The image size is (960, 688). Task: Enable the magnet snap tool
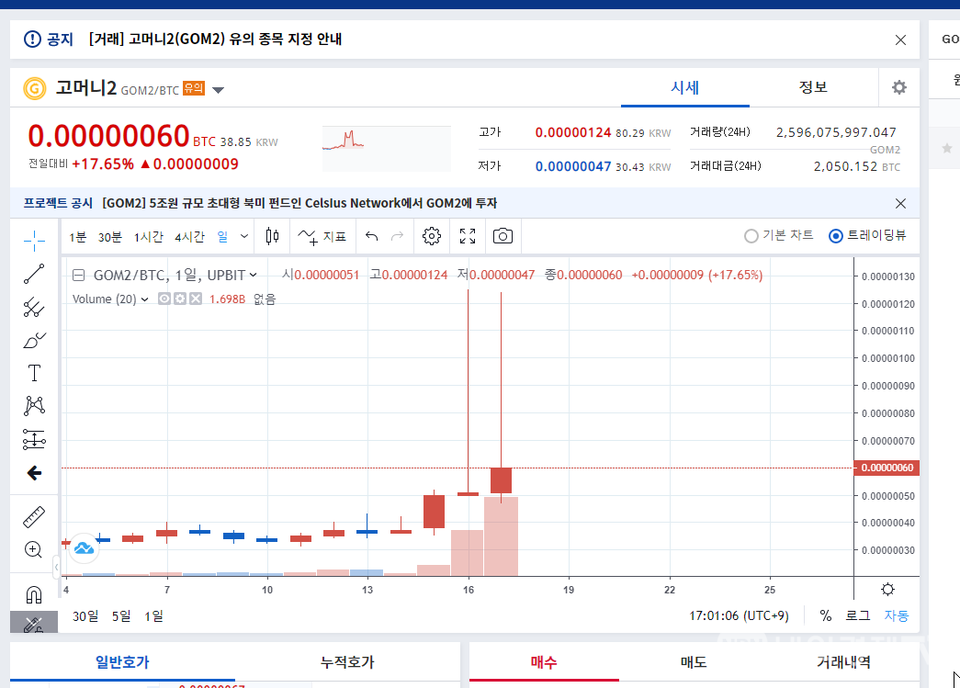pos(33,593)
